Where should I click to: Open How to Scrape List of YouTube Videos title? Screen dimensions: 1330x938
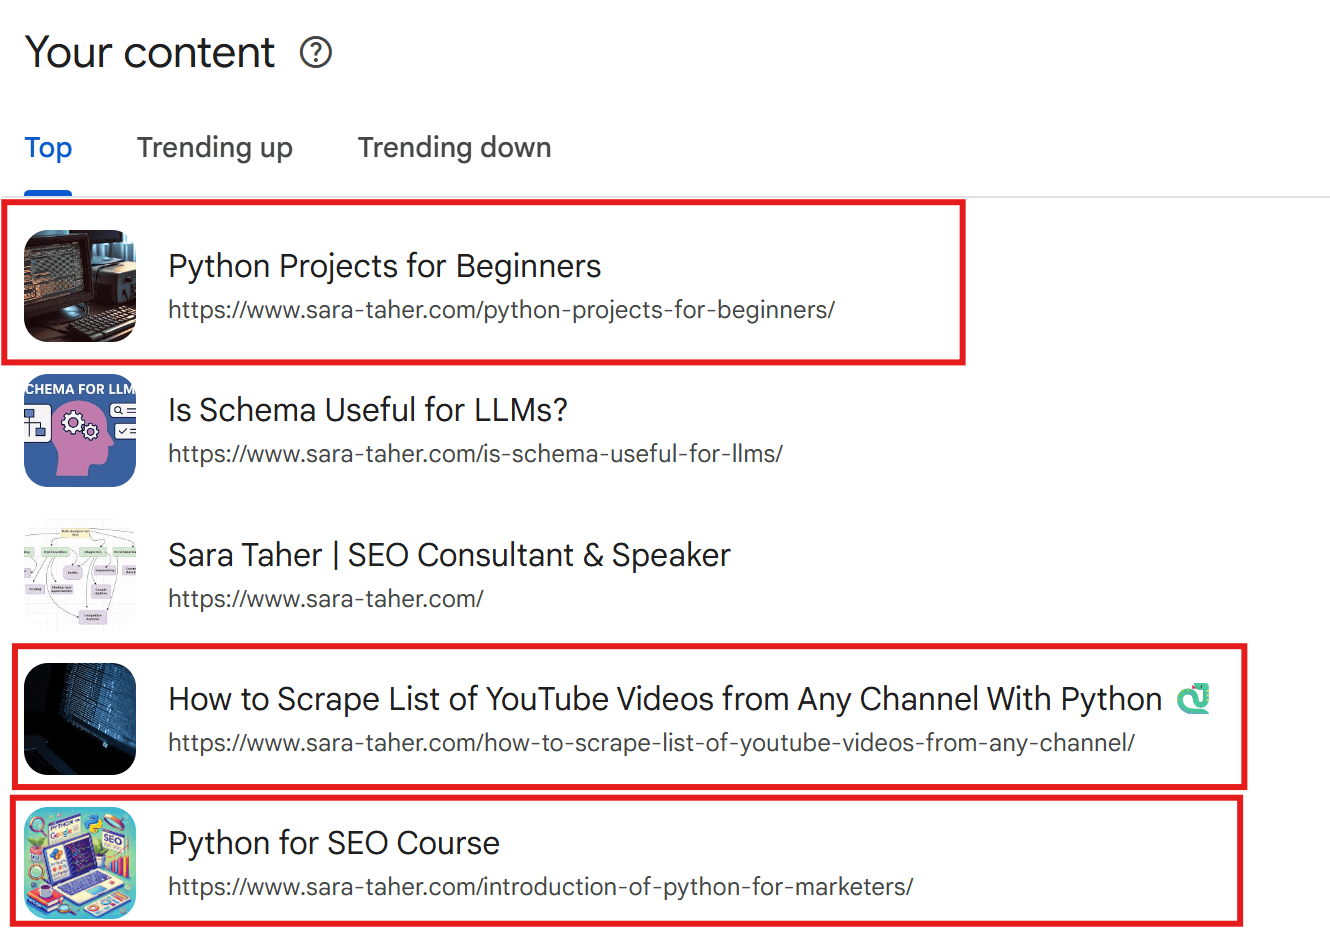tap(664, 699)
